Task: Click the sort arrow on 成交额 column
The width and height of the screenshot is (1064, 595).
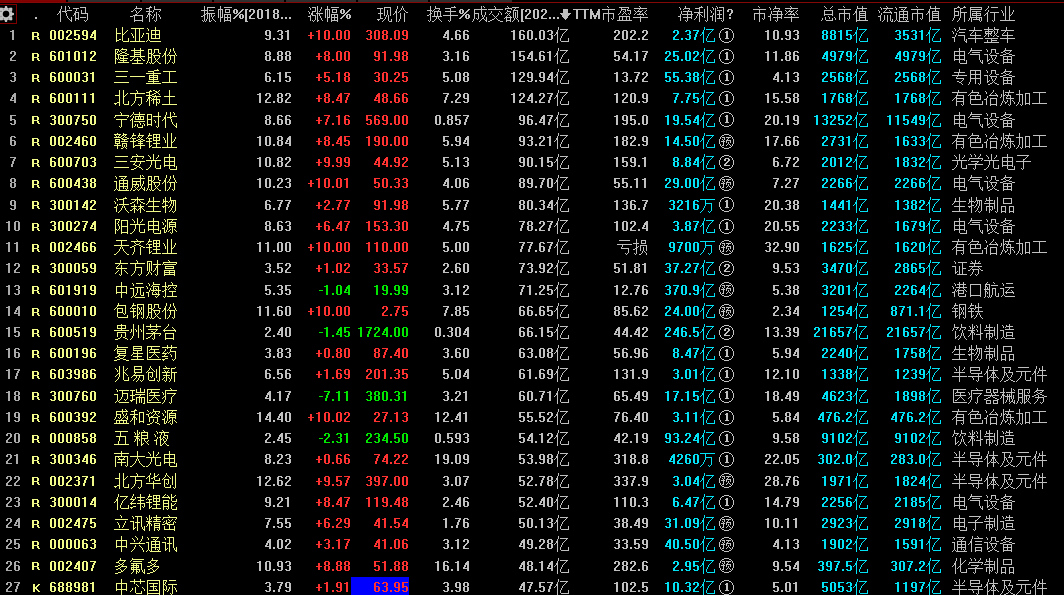Action: click(x=565, y=14)
